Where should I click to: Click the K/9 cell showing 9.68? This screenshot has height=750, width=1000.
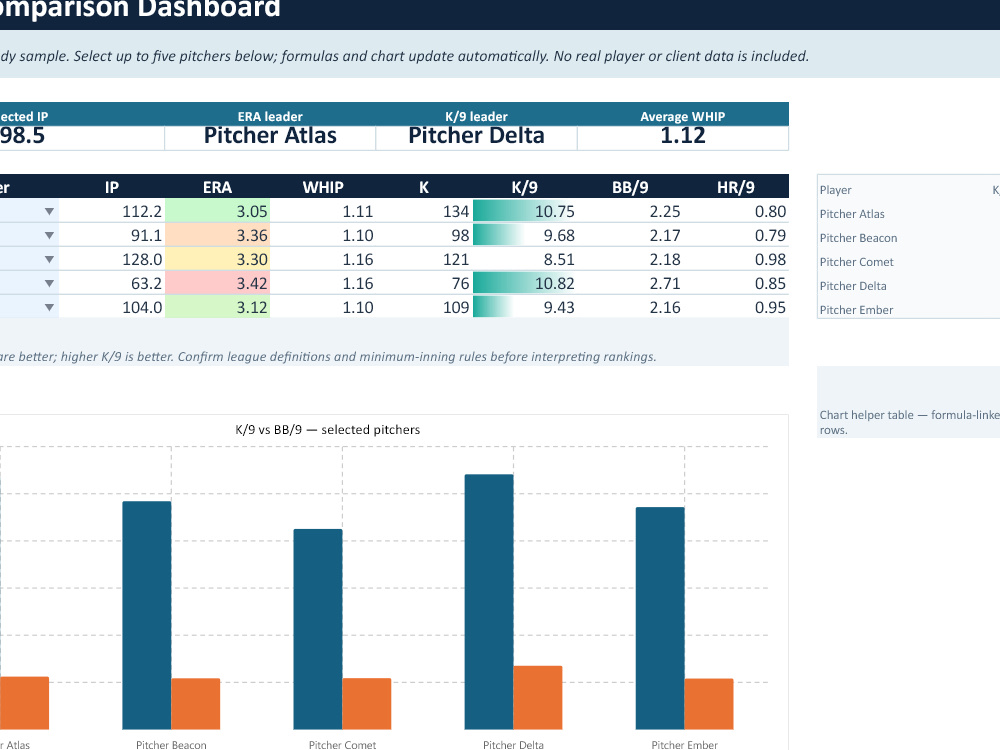pyautogui.click(x=525, y=235)
